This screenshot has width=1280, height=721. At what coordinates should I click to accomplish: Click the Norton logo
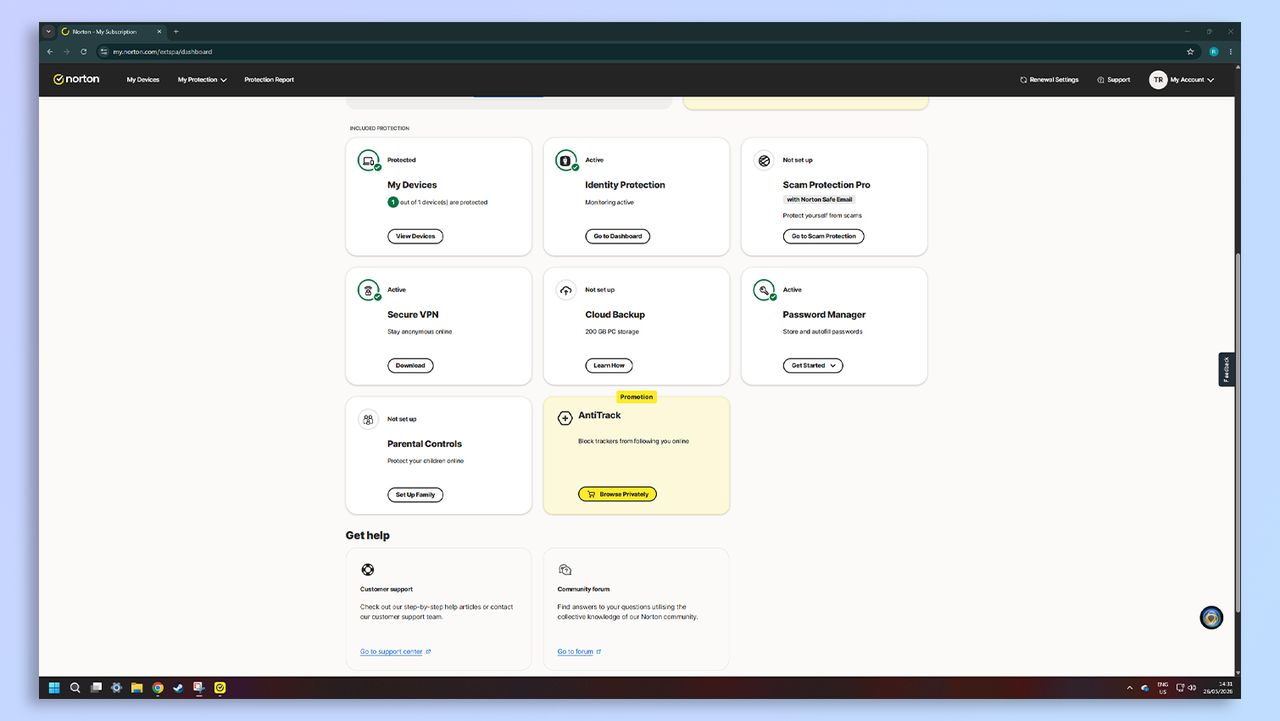[76, 79]
